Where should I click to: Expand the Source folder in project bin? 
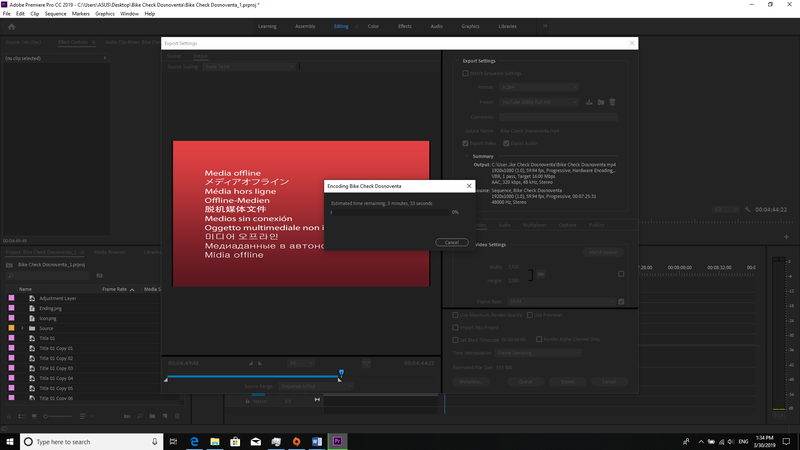(x=21, y=328)
